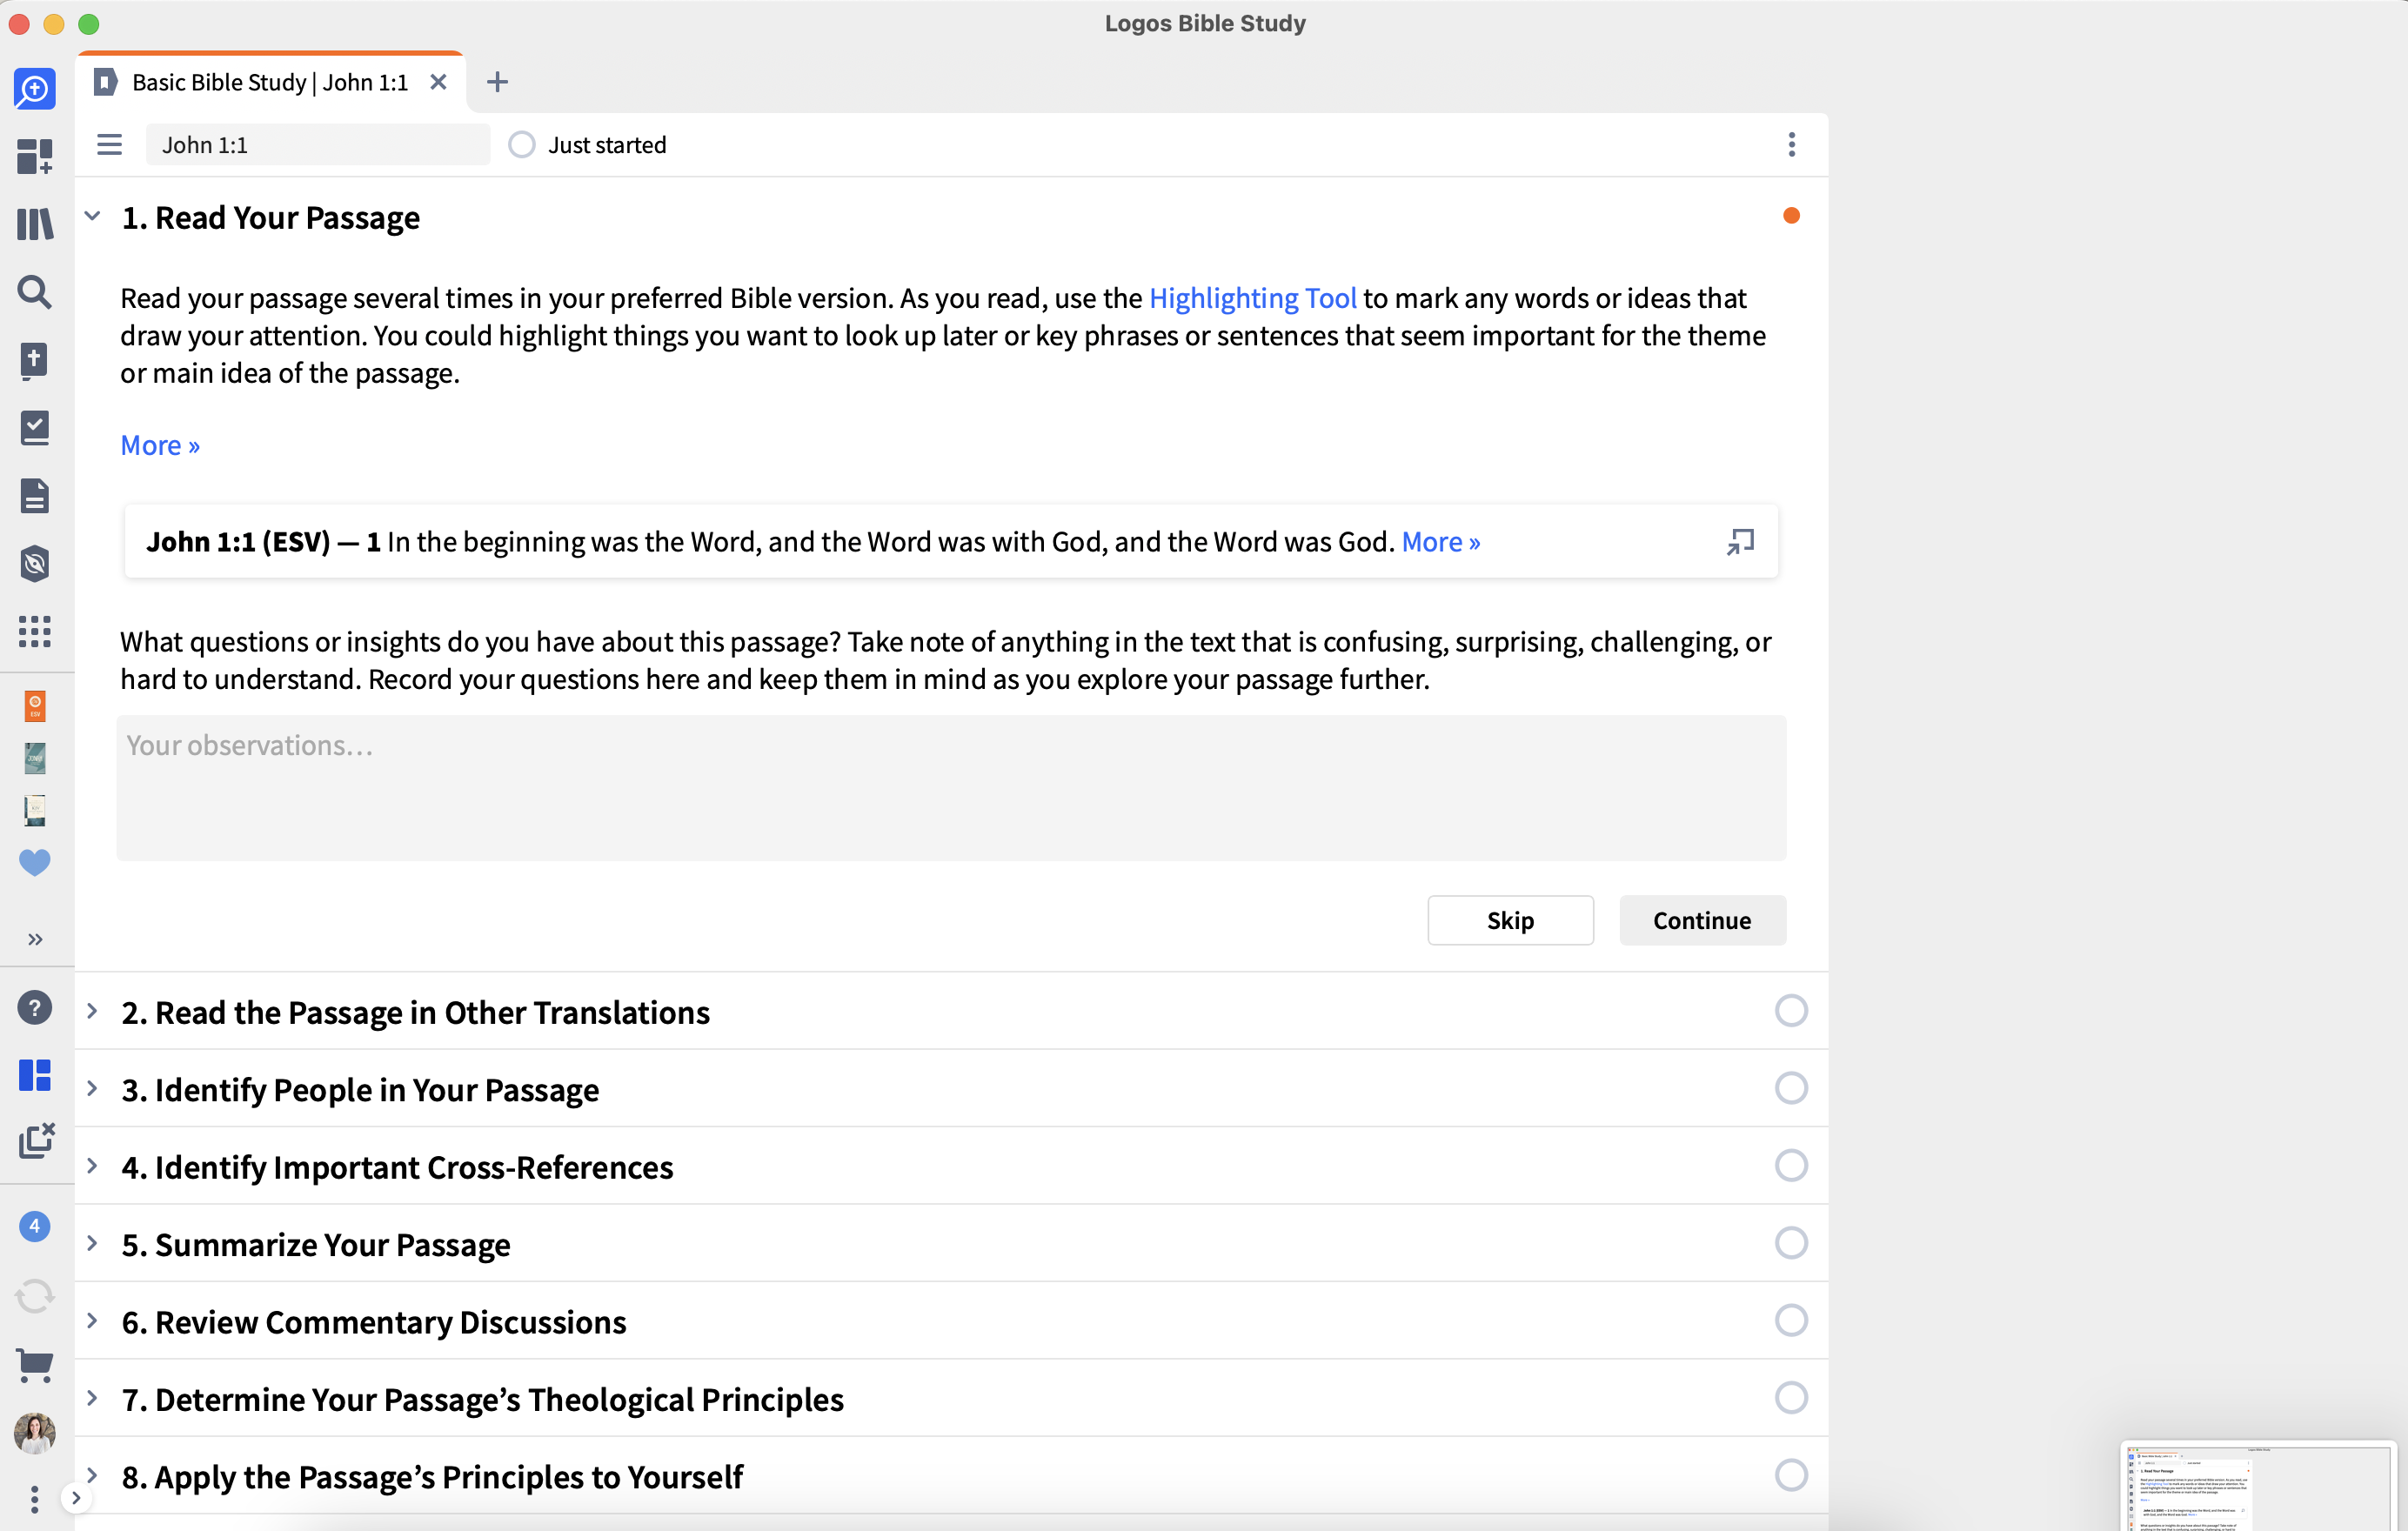Open the apps grid icon

[35, 631]
